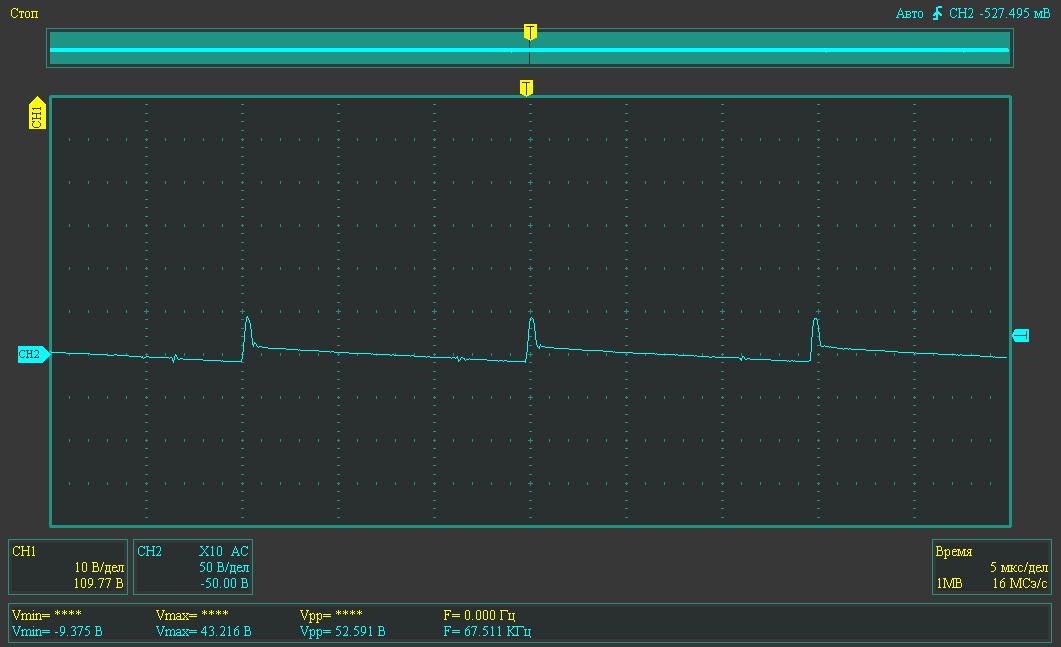Click the CH2 -527.495 мВ trigger level readout
Image resolution: width=1061 pixels, height=647 pixels.
pyautogui.click(x=999, y=14)
